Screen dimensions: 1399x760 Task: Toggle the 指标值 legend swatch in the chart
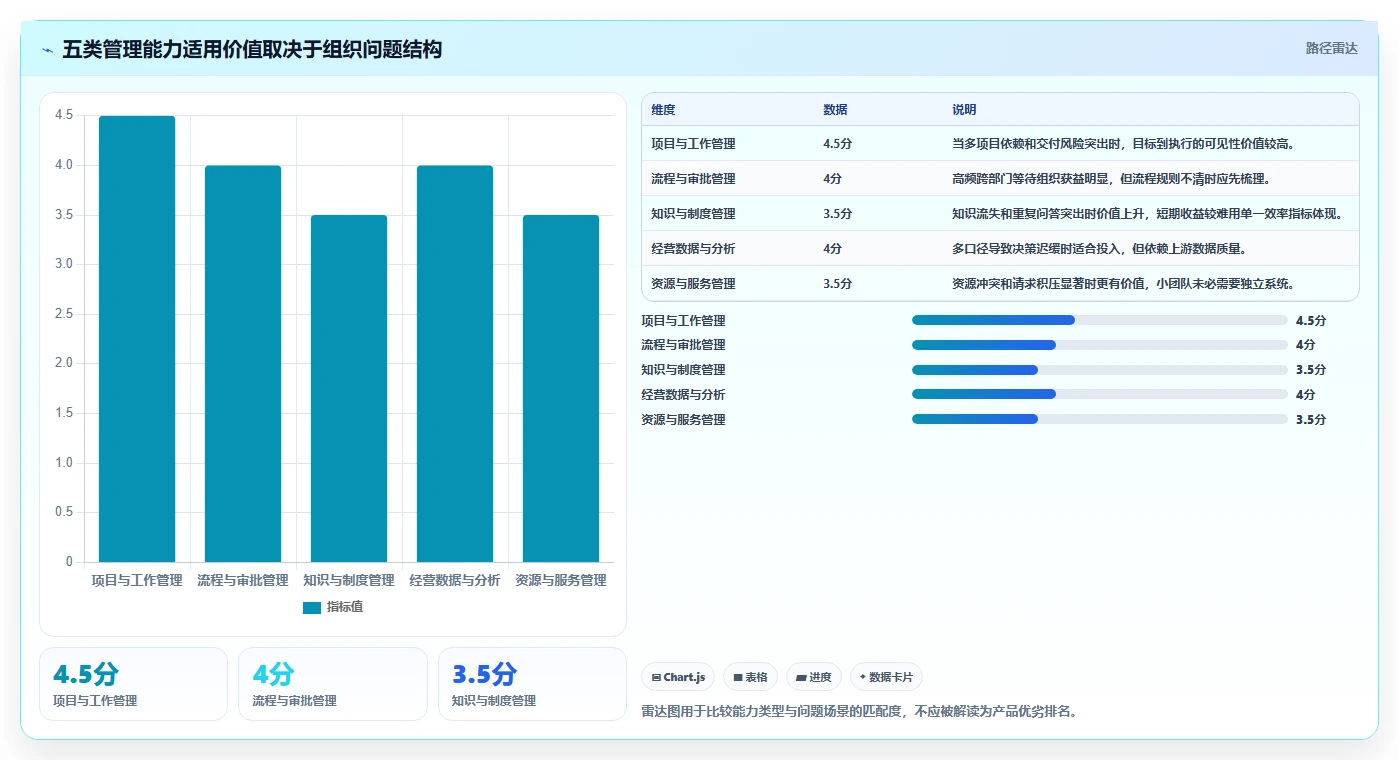coord(312,607)
